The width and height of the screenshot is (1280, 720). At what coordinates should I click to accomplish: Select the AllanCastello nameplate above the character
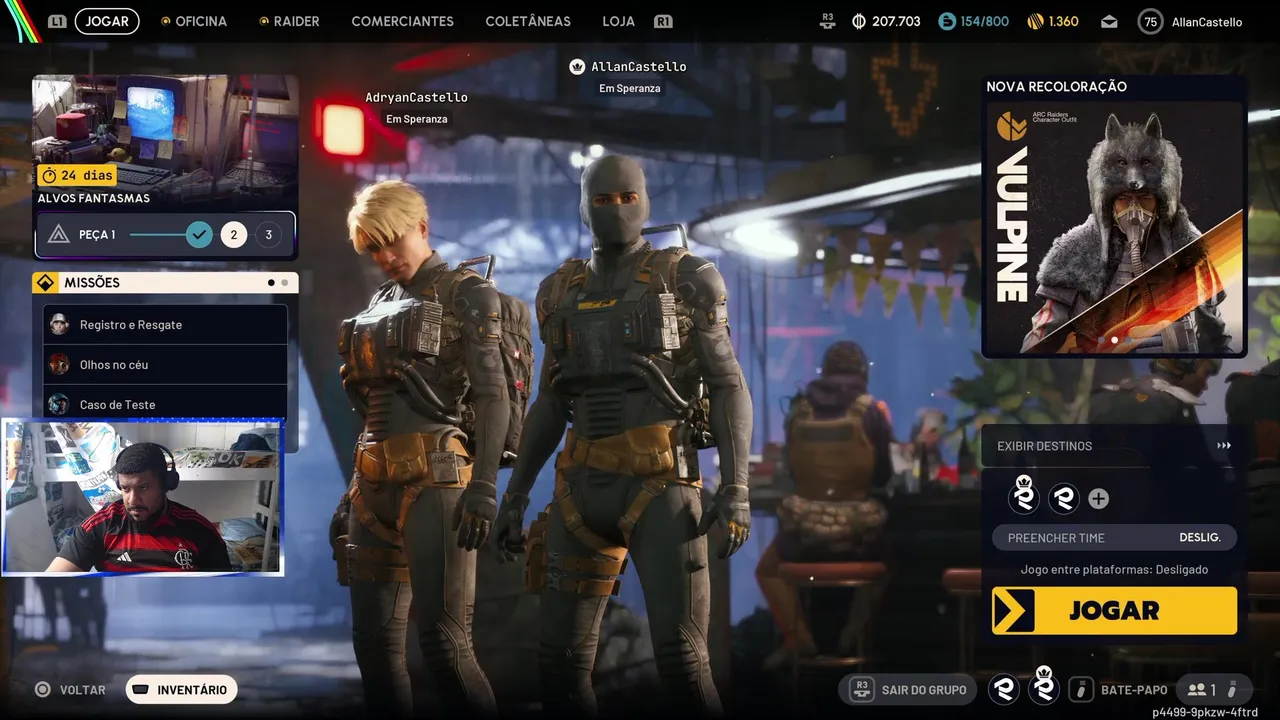pyautogui.click(x=639, y=67)
